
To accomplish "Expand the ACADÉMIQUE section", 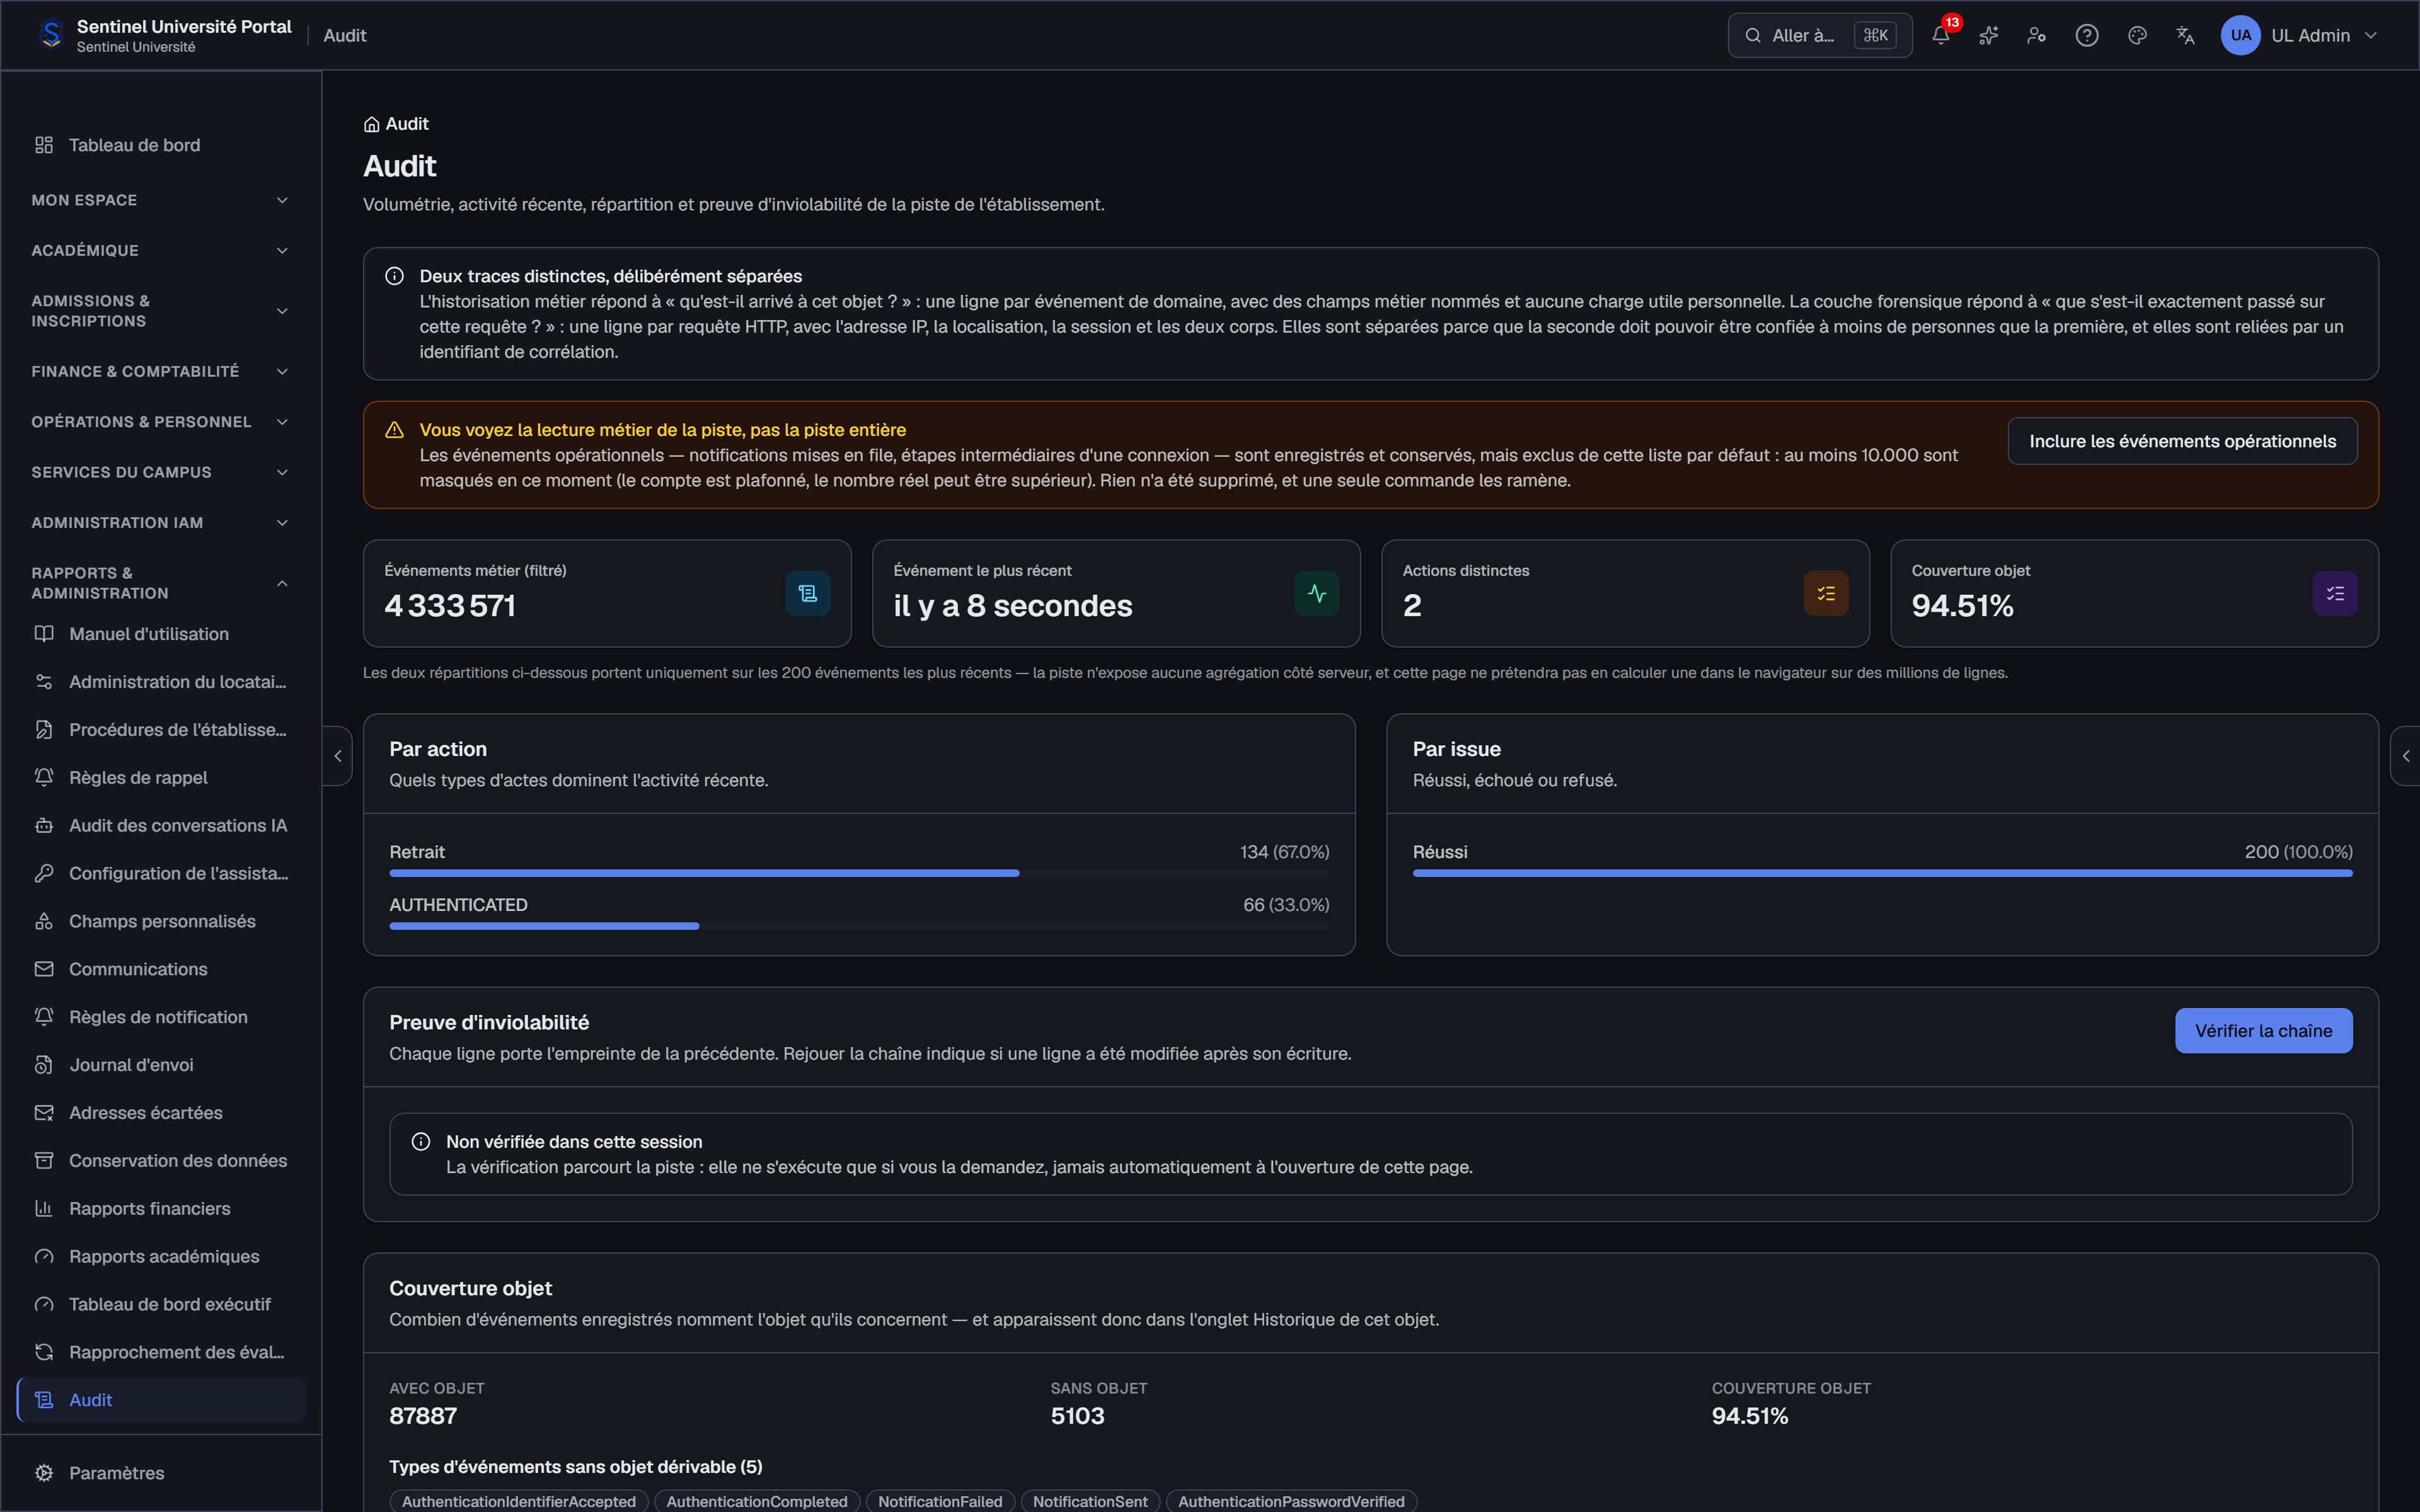I will 160,250.
